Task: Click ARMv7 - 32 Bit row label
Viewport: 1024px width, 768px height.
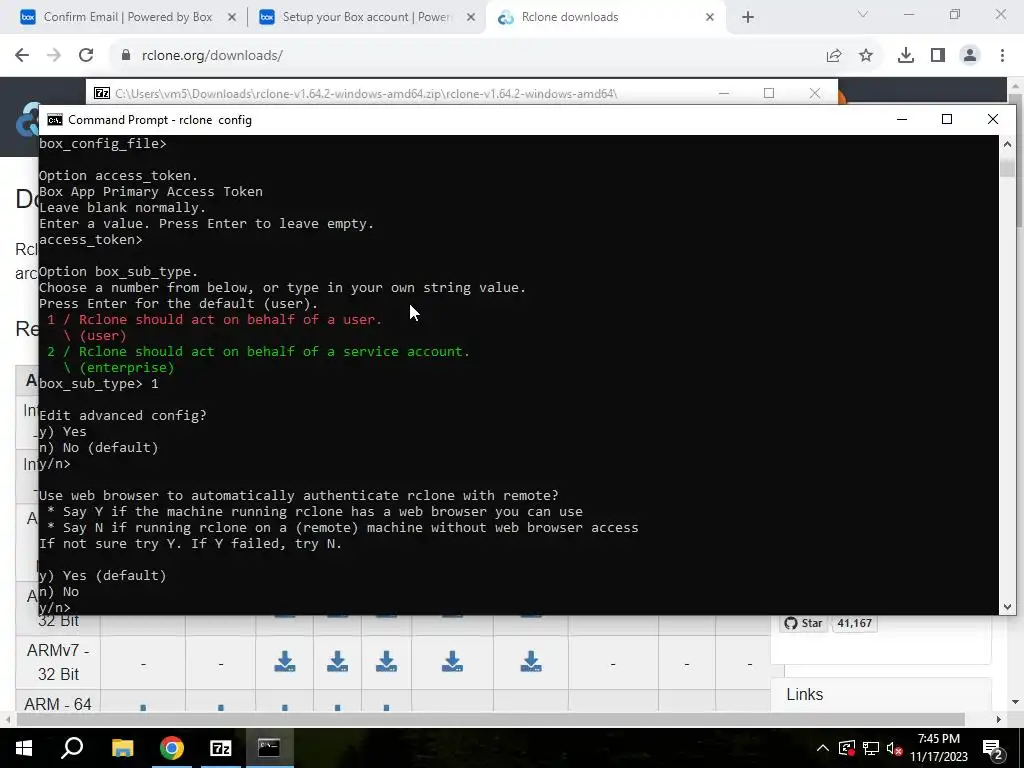Action: click(x=58, y=662)
